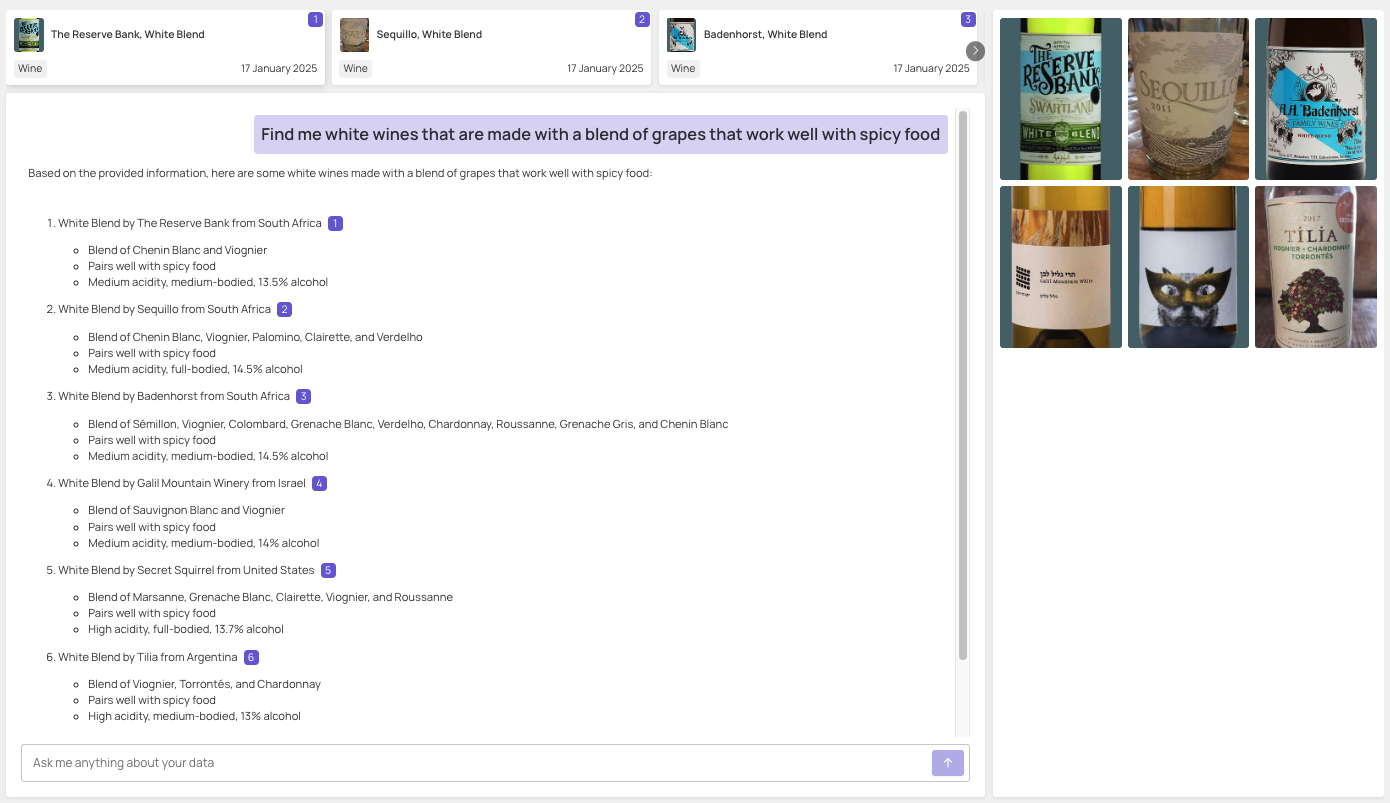Click citation badge 6 beside Tilia

click(x=251, y=658)
